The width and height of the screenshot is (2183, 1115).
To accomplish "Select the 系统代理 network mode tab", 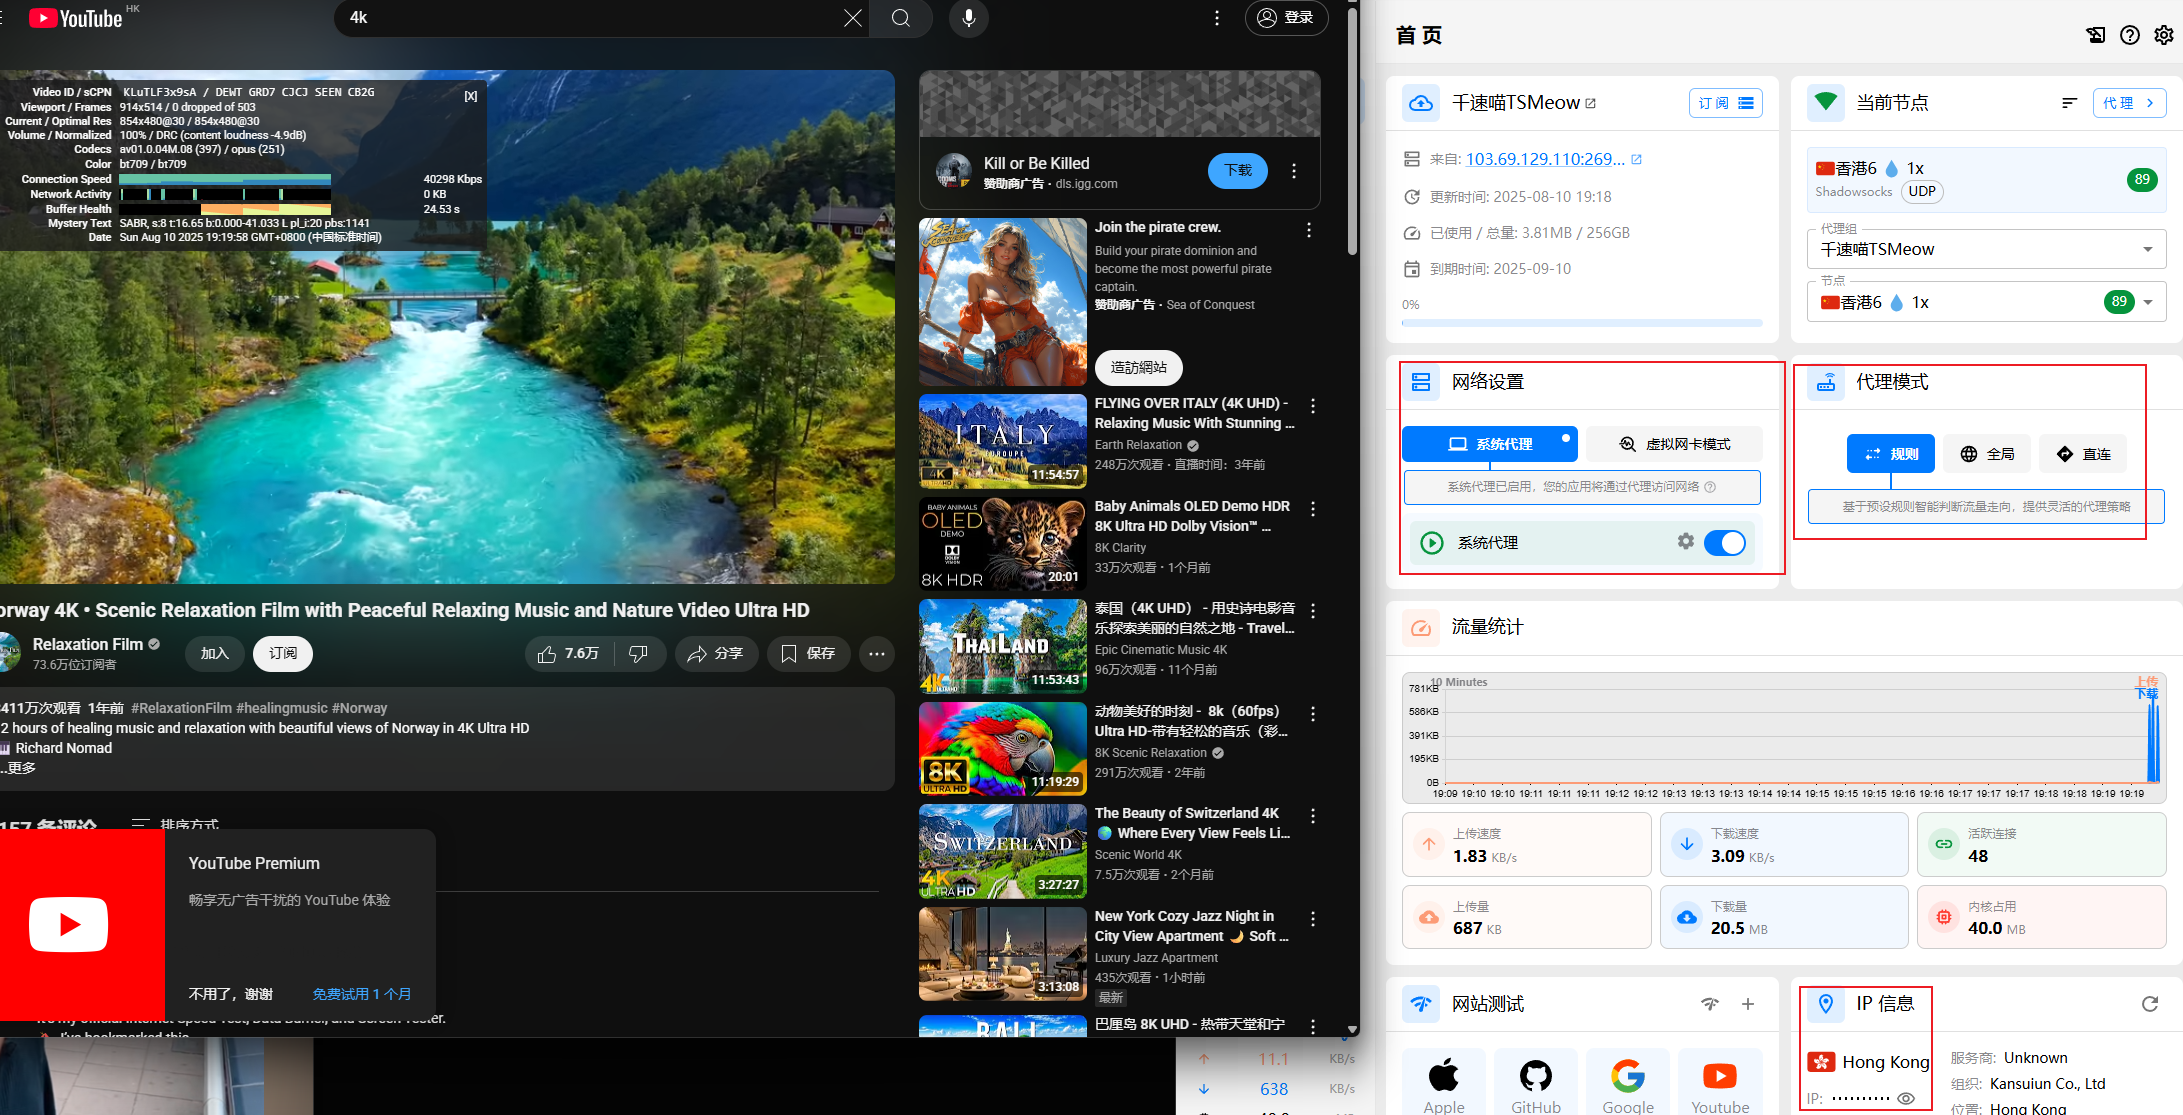I will coord(1490,444).
